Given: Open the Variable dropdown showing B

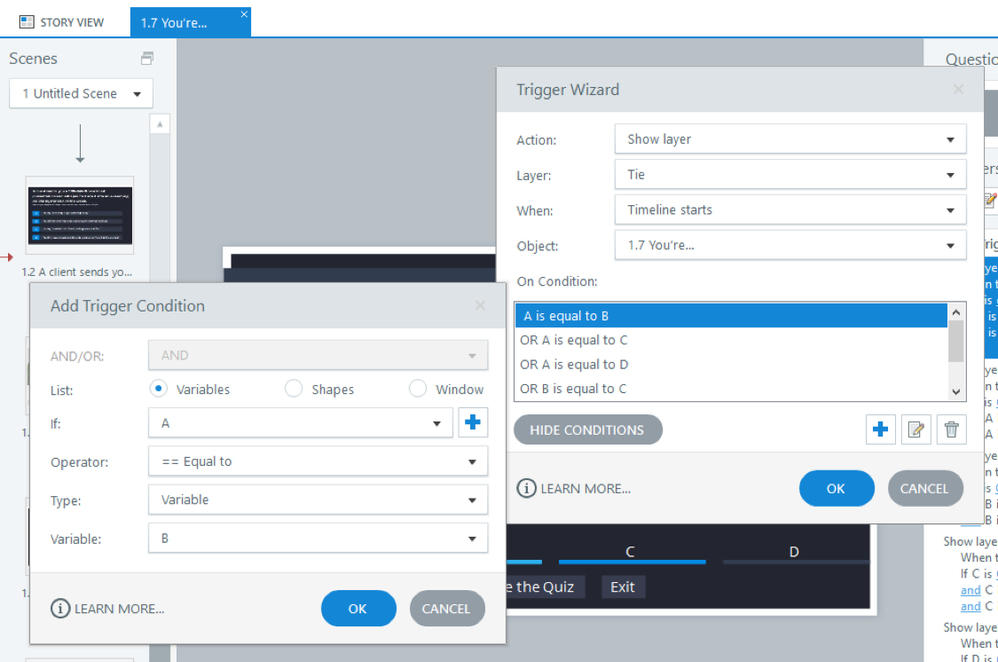Looking at the screenshot, I should (x=318, y=539).
